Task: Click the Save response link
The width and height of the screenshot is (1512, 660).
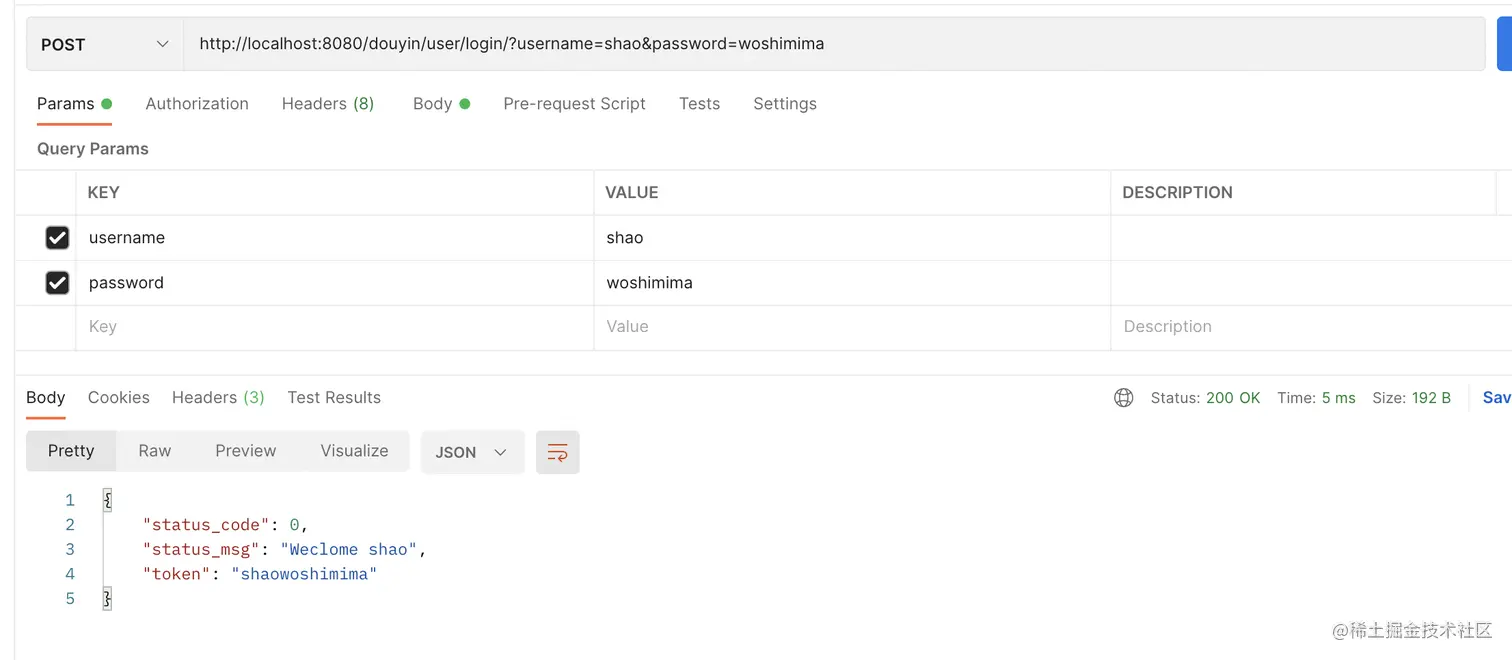Action: pyautogui.click(x=1495, y=397)
